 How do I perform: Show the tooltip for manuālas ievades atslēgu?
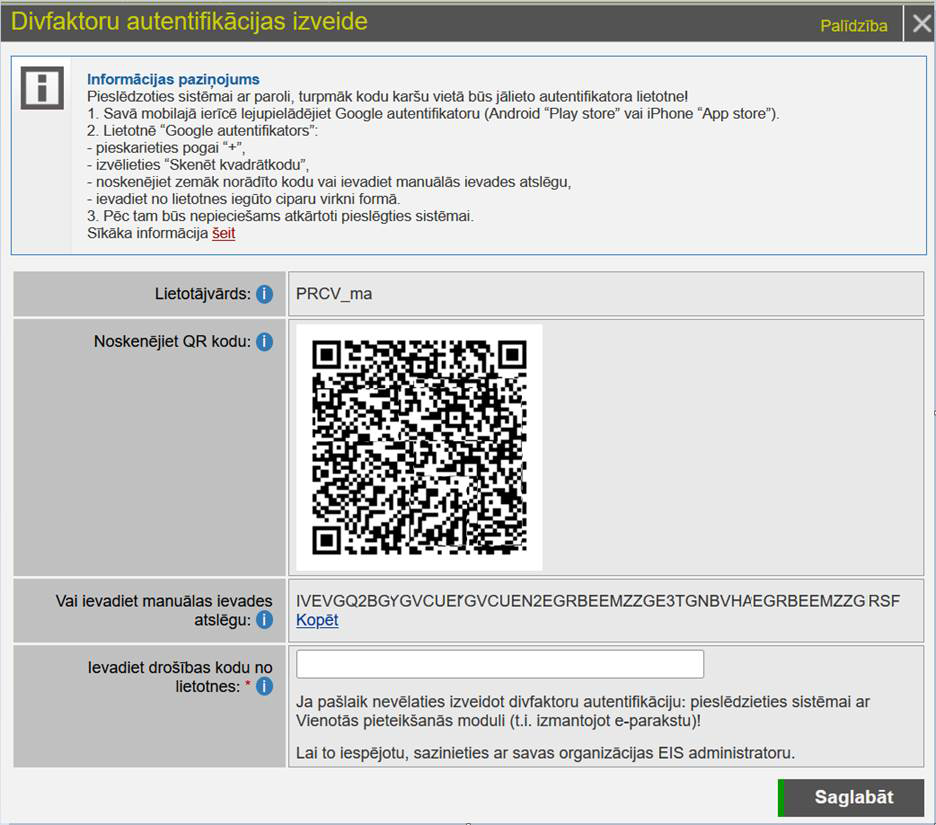[264, 620]
